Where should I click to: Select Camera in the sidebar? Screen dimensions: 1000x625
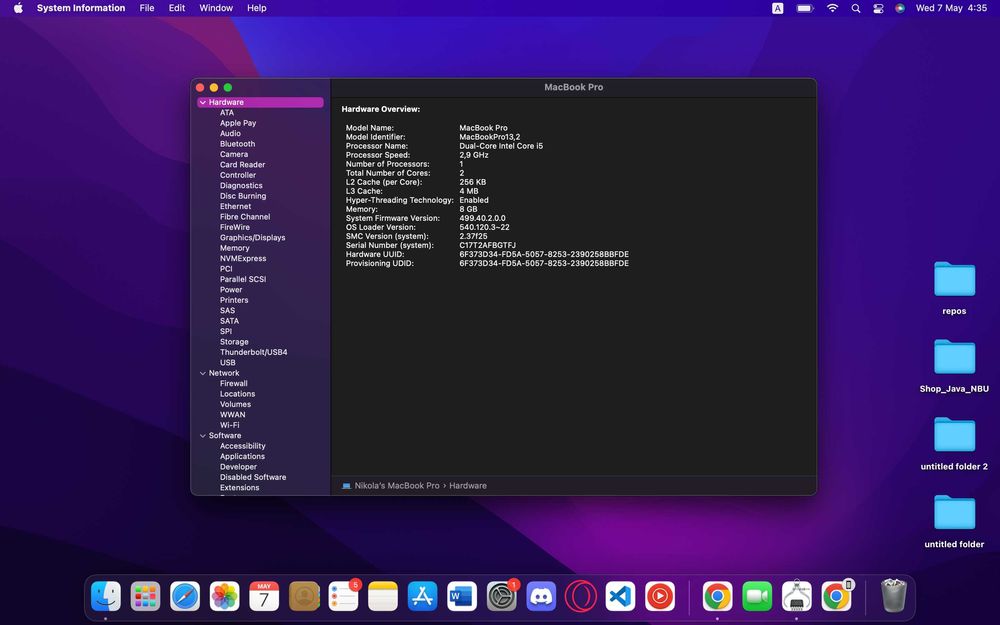click(234, 154)
